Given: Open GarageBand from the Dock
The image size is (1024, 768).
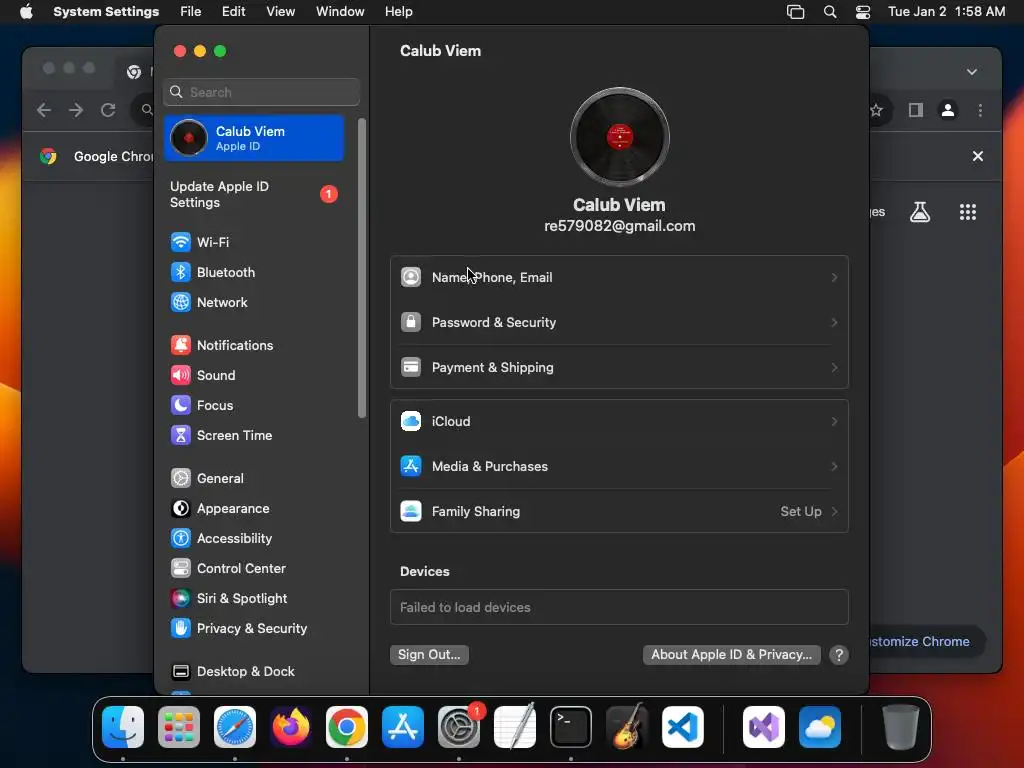Looking at the screenshot, I should (627, 727).
